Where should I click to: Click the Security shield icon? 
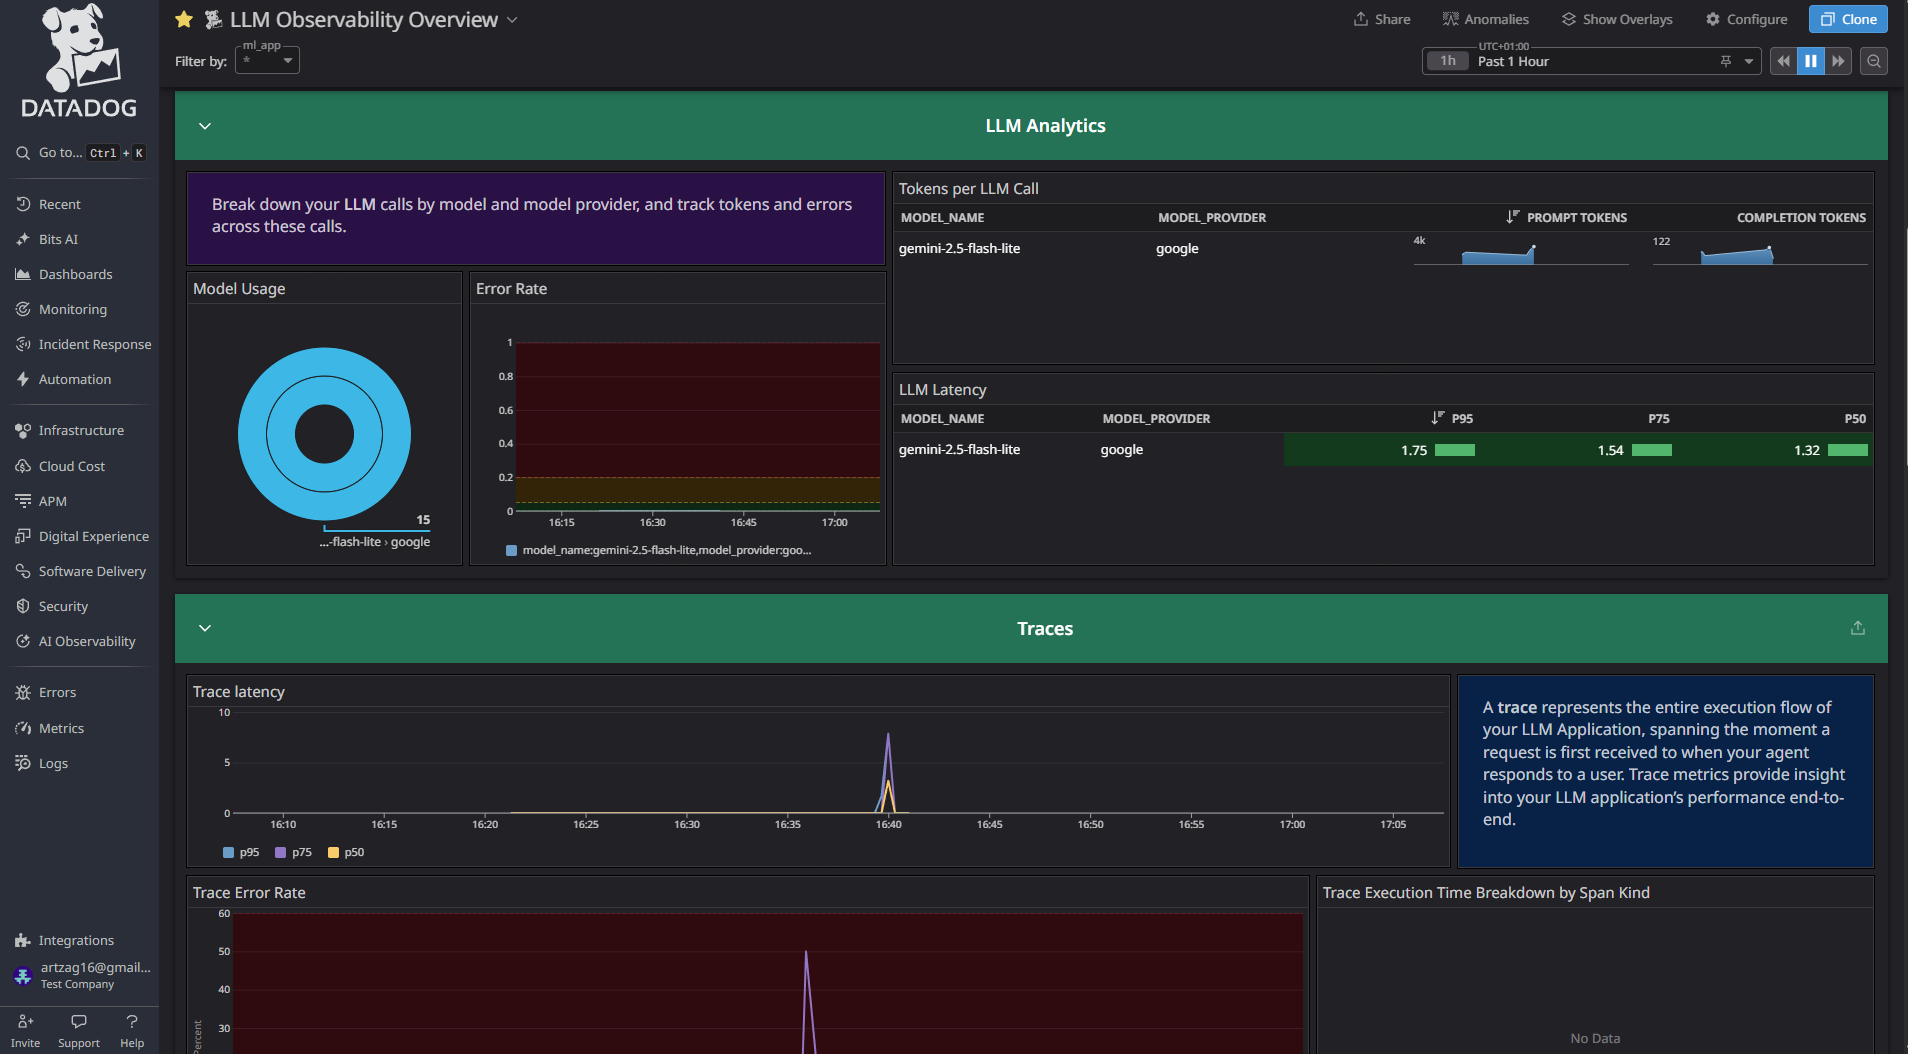tap(23, 606)
